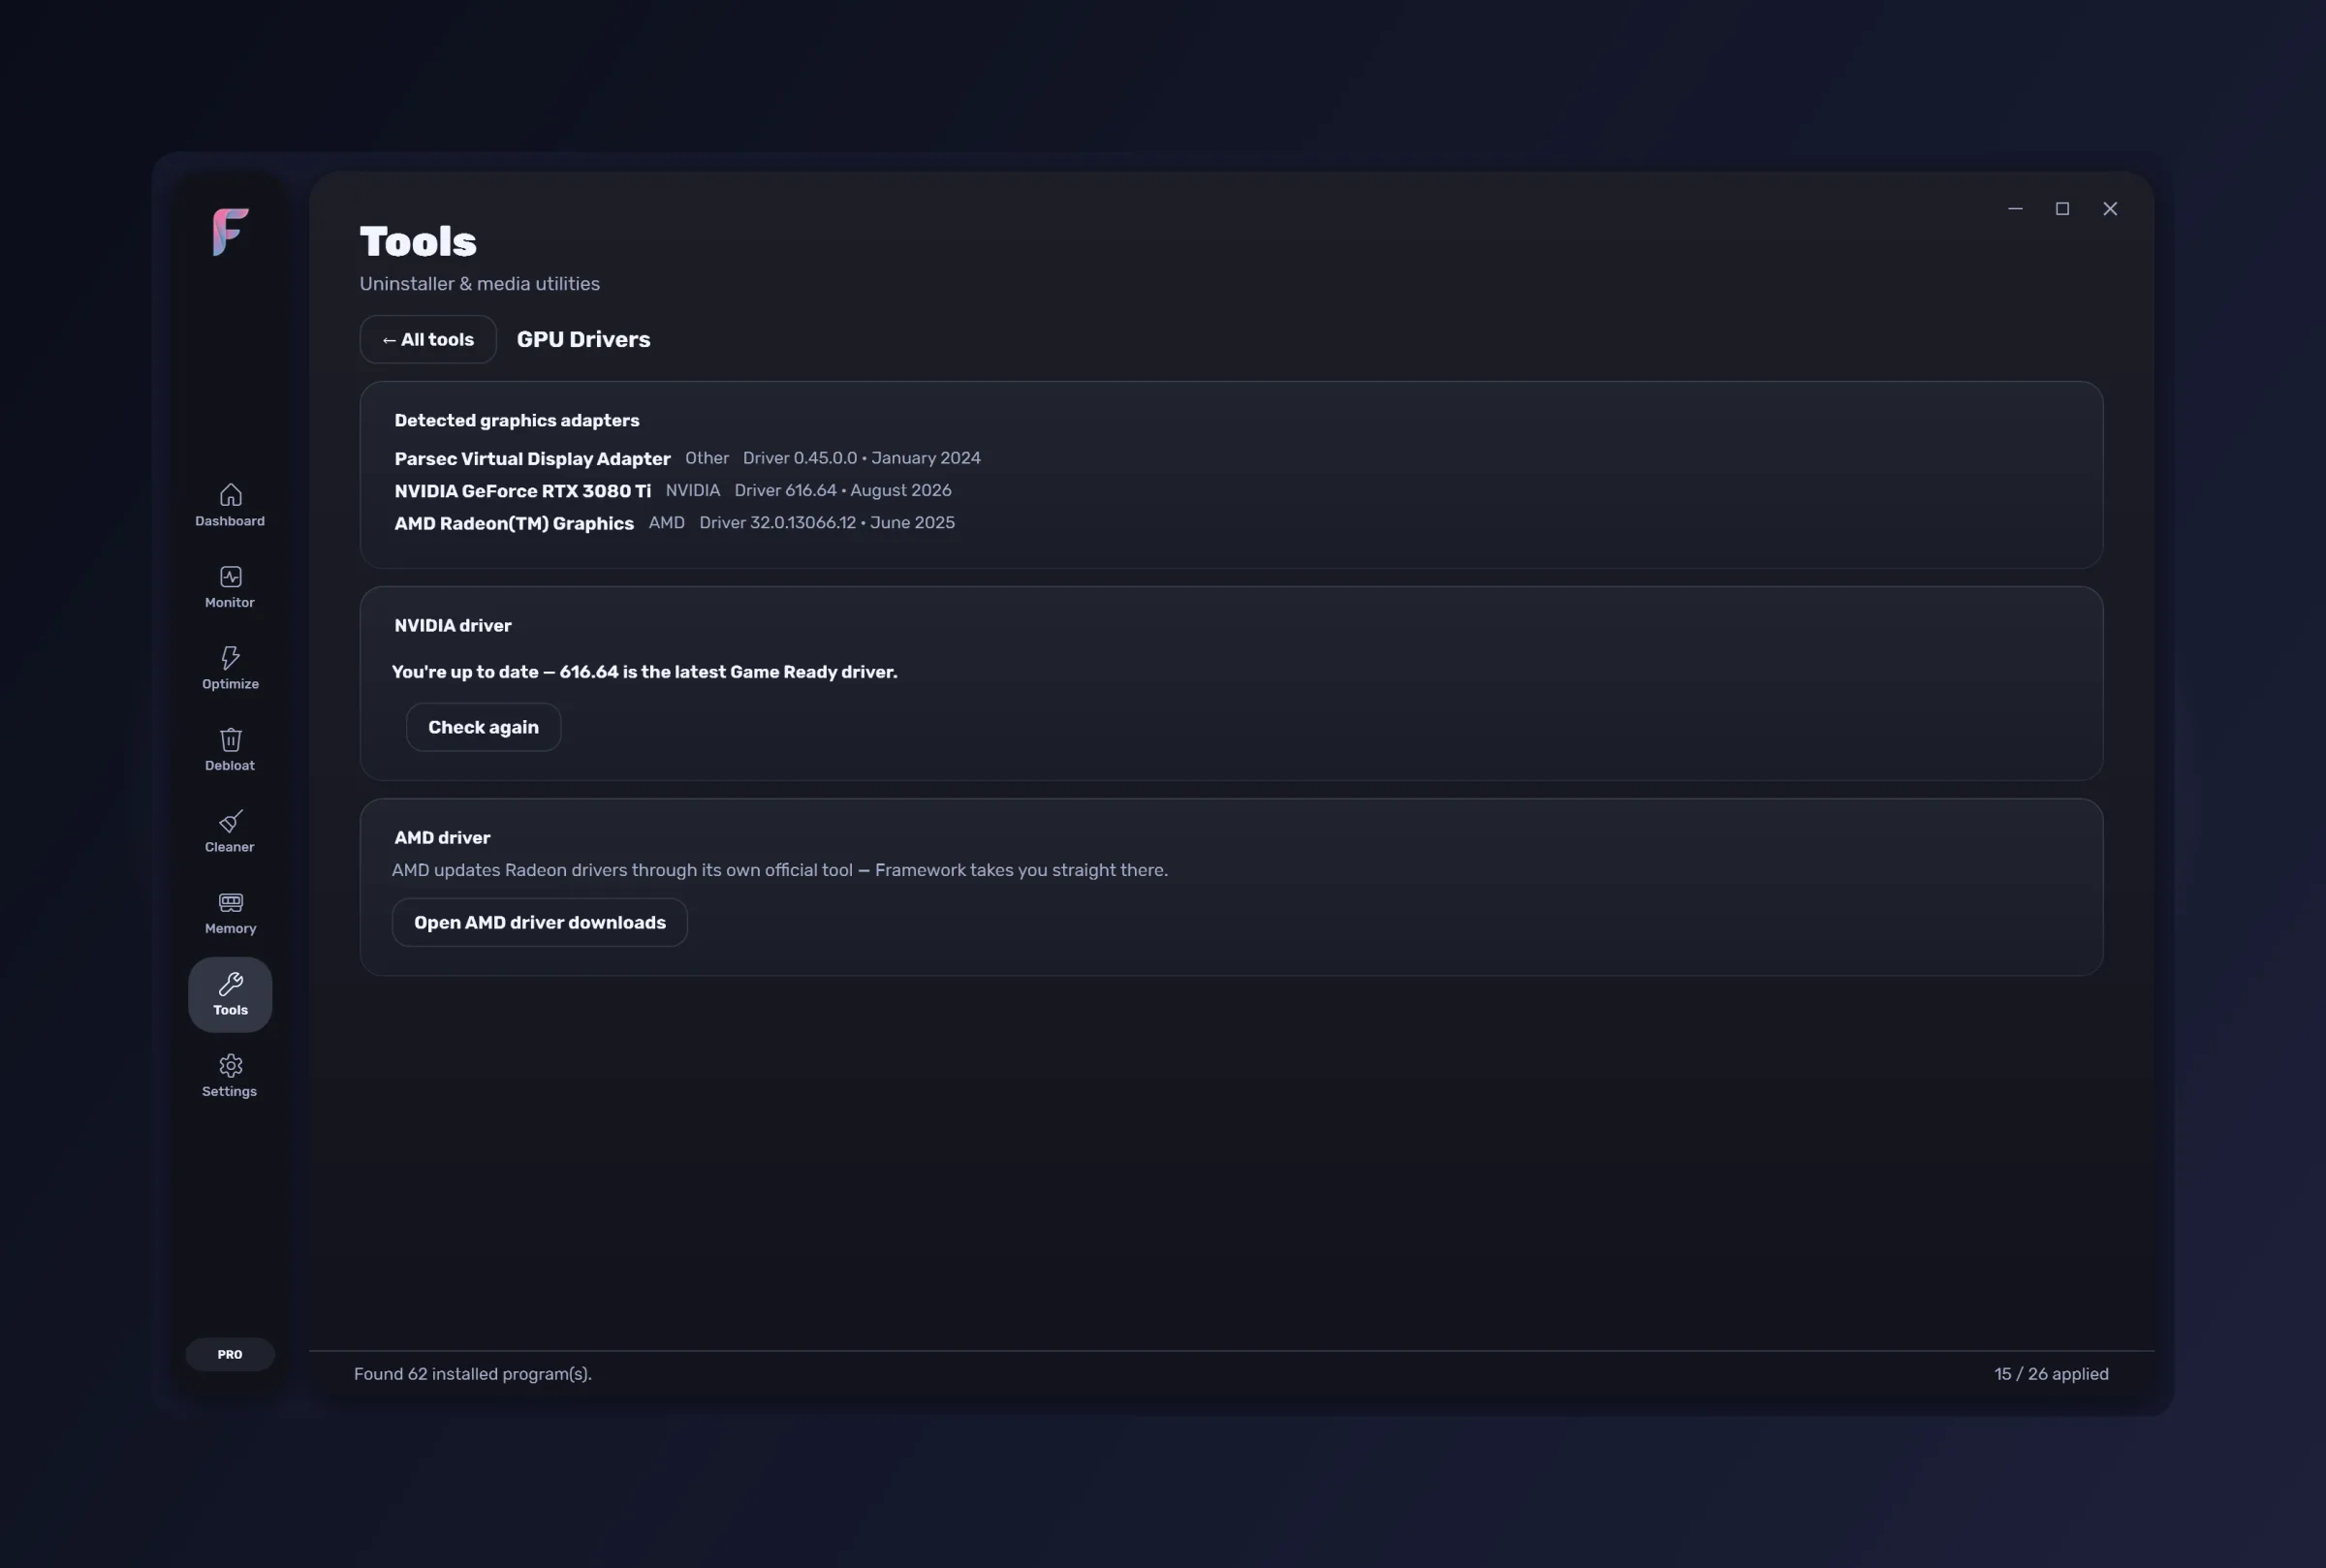Image resolution: width=2326 pixels, height=1568 pixels.
Task: Click Uninstaller & media utilities subtitle
Action: 480,284
